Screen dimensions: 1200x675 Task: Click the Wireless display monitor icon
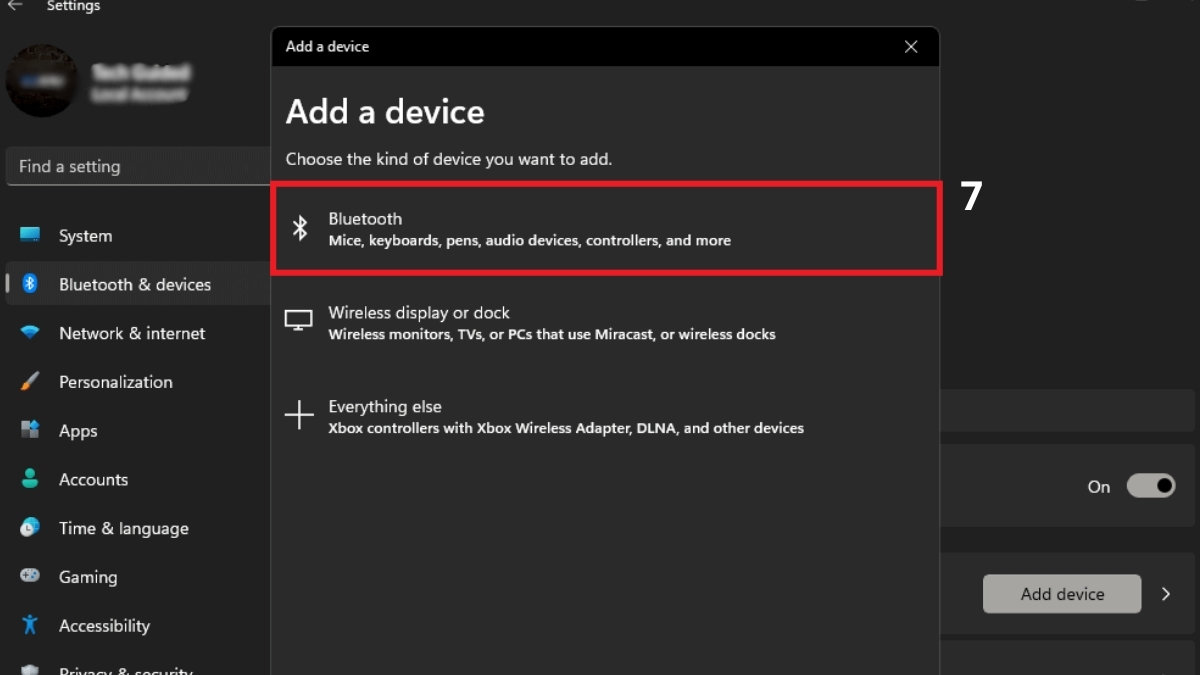pos(299,321)
